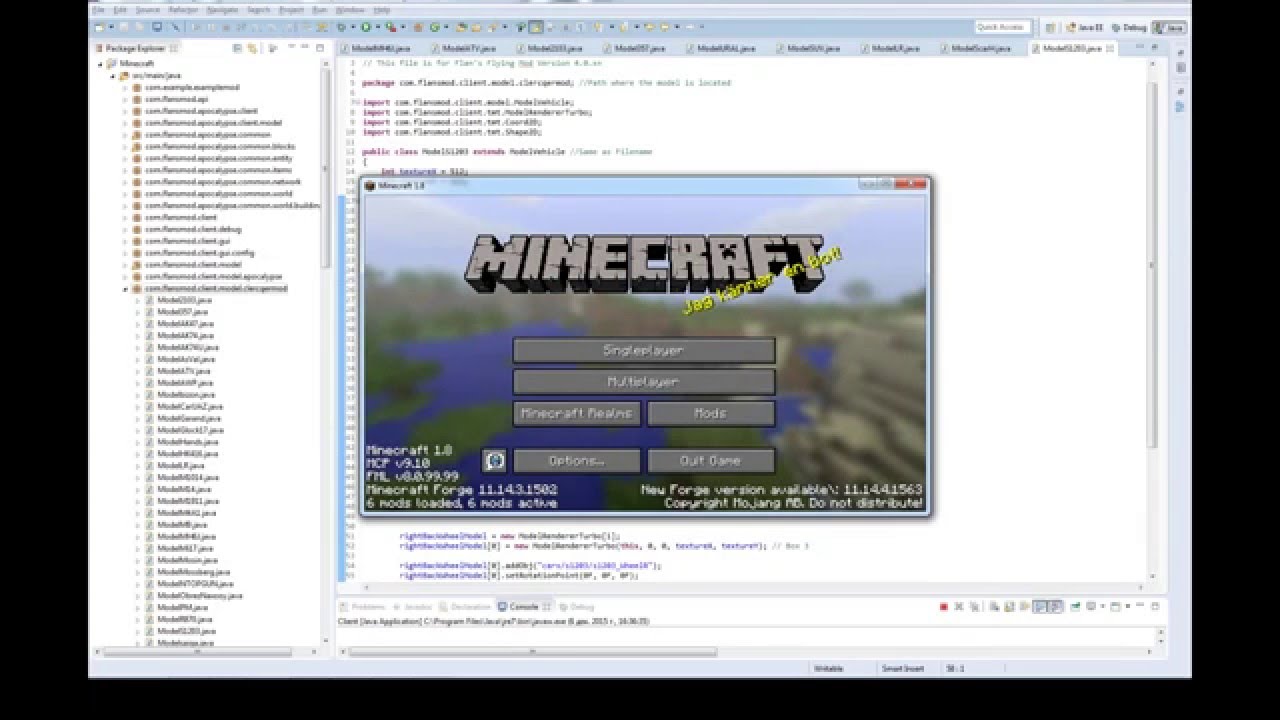Open the Refactor menu in Eclipse
The width and height of the screenshot is (1280, 720).
183,10
